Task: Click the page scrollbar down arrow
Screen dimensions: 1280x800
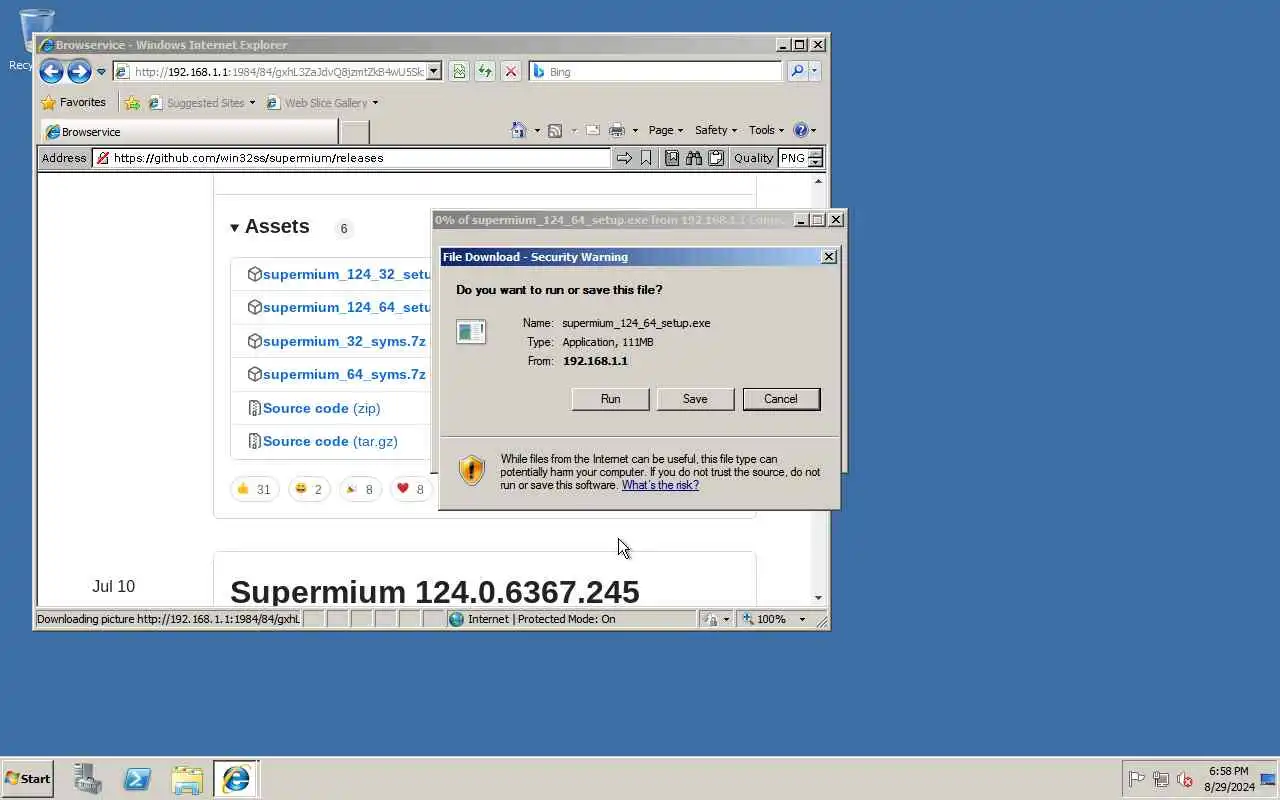Action: click(819, 598)
